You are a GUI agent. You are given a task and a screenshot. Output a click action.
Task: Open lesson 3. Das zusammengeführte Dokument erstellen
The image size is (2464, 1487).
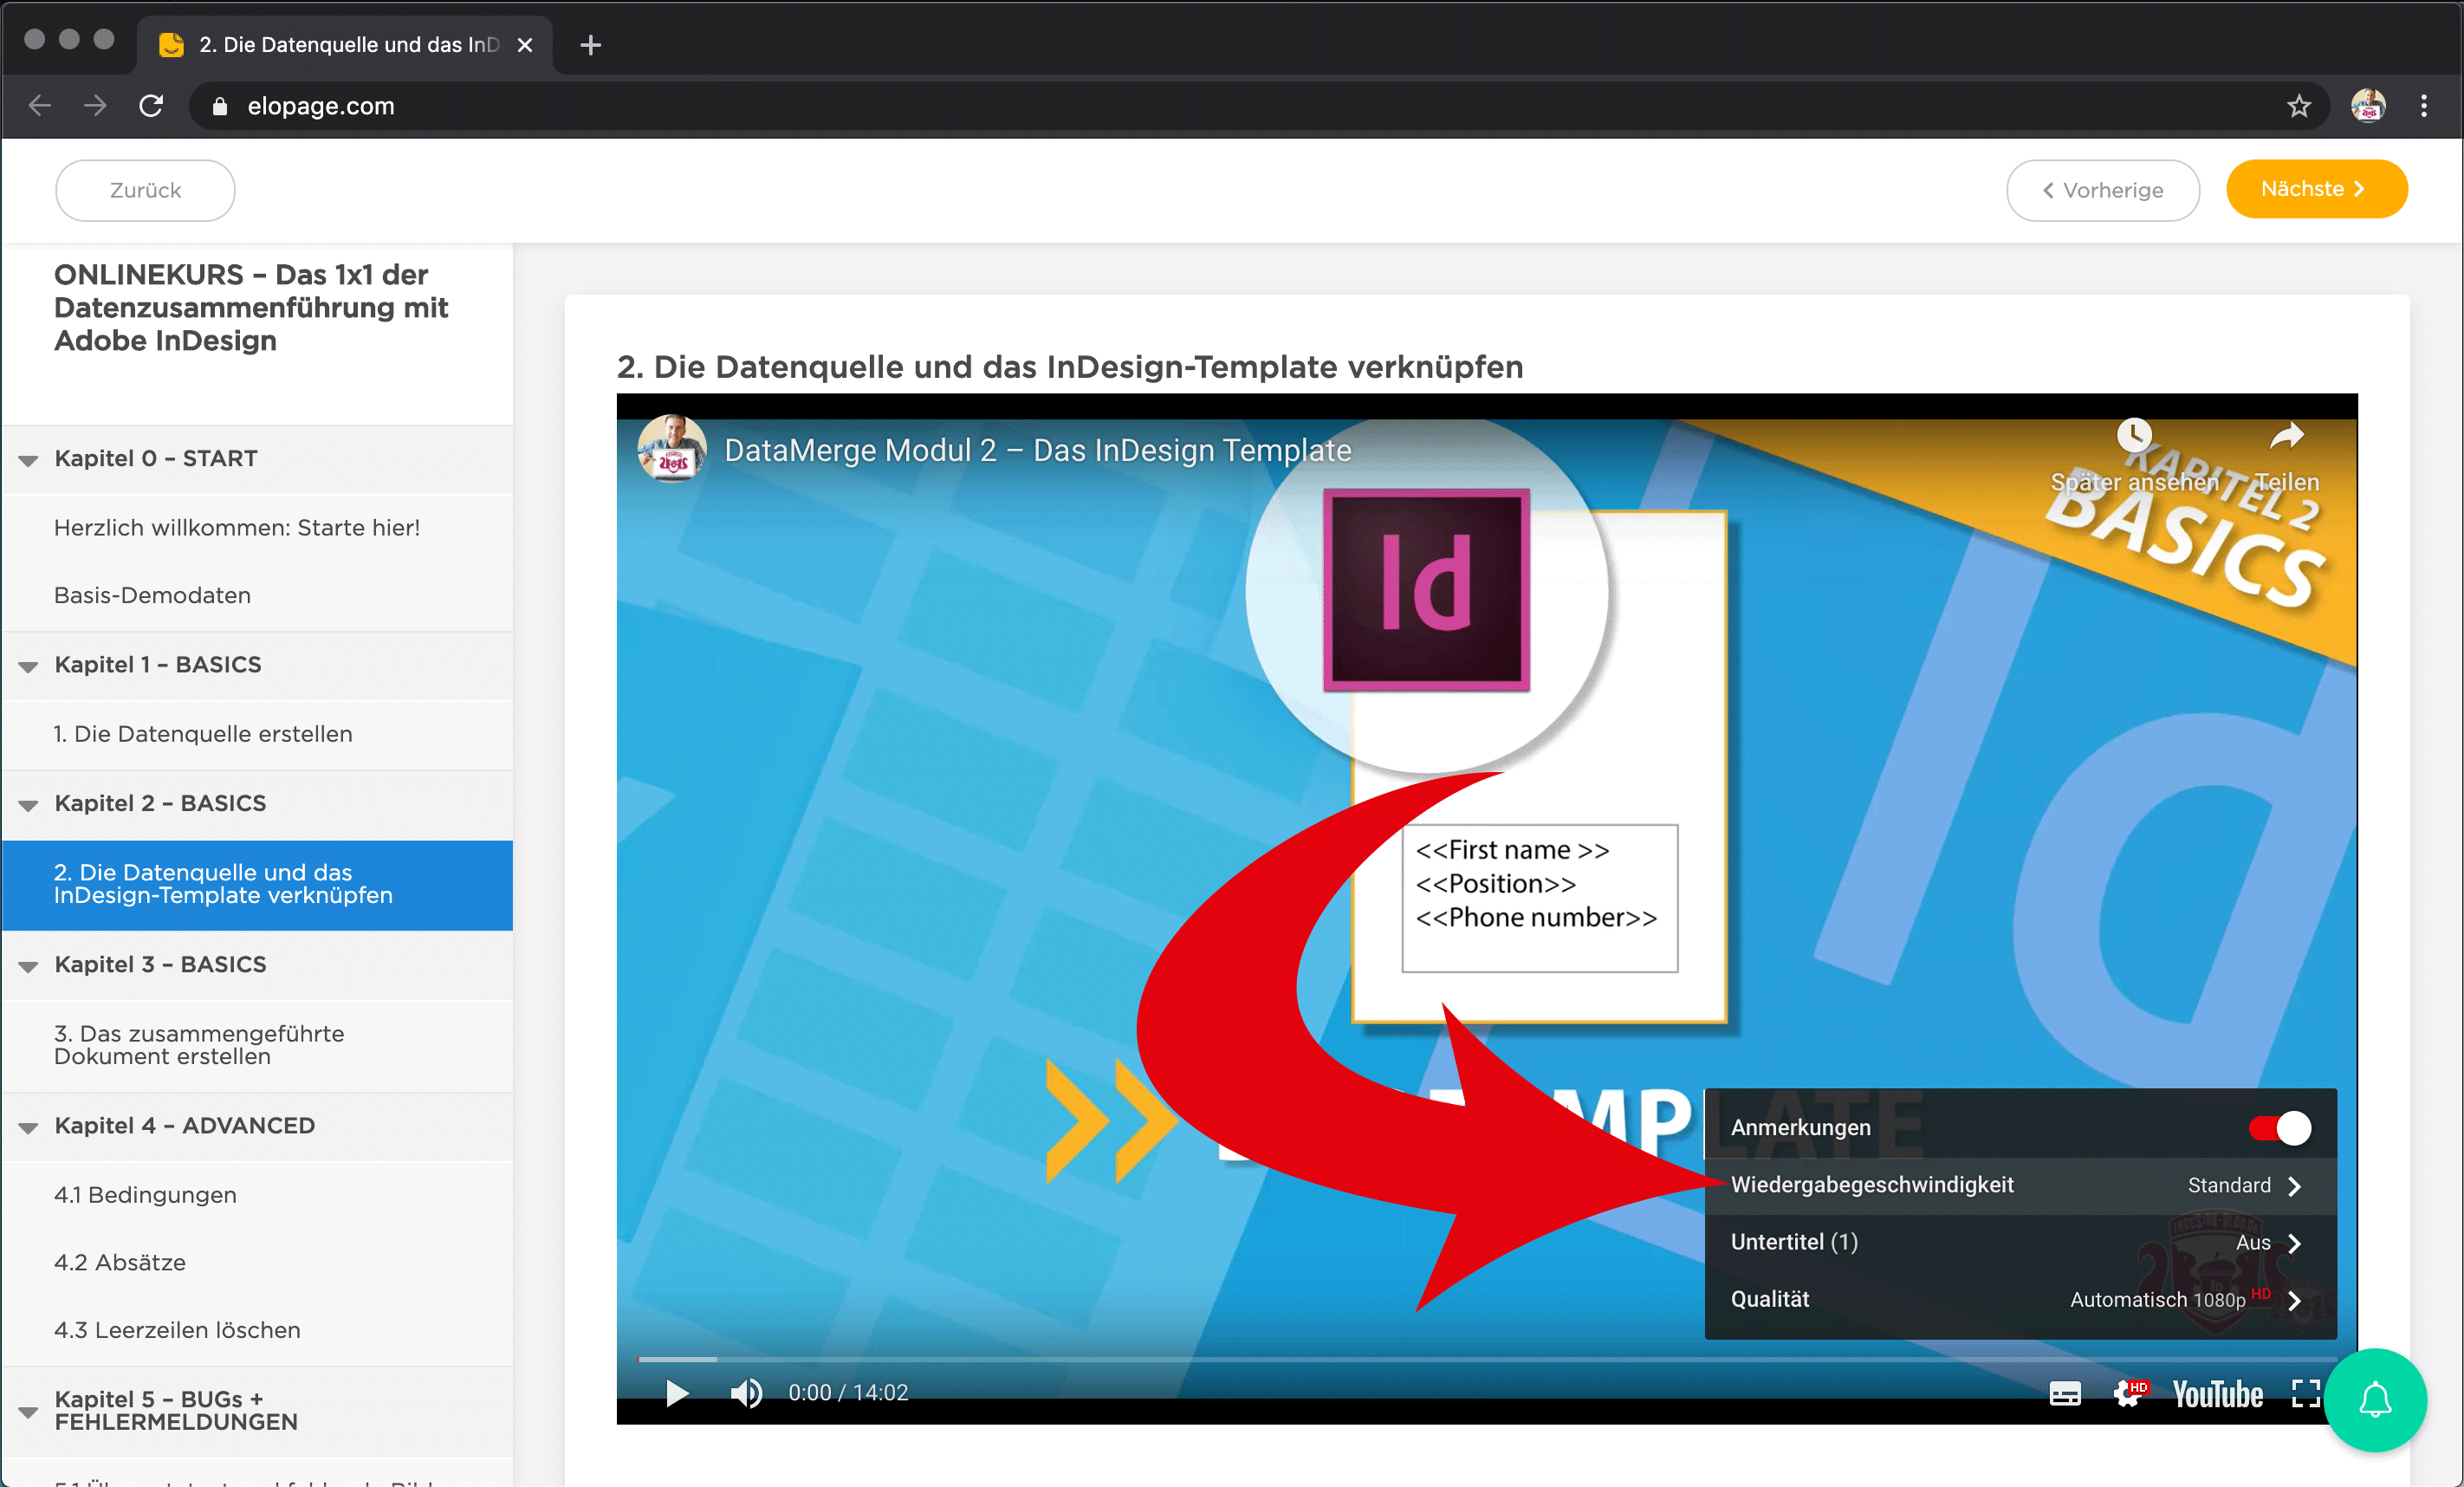coord(257,1046)
